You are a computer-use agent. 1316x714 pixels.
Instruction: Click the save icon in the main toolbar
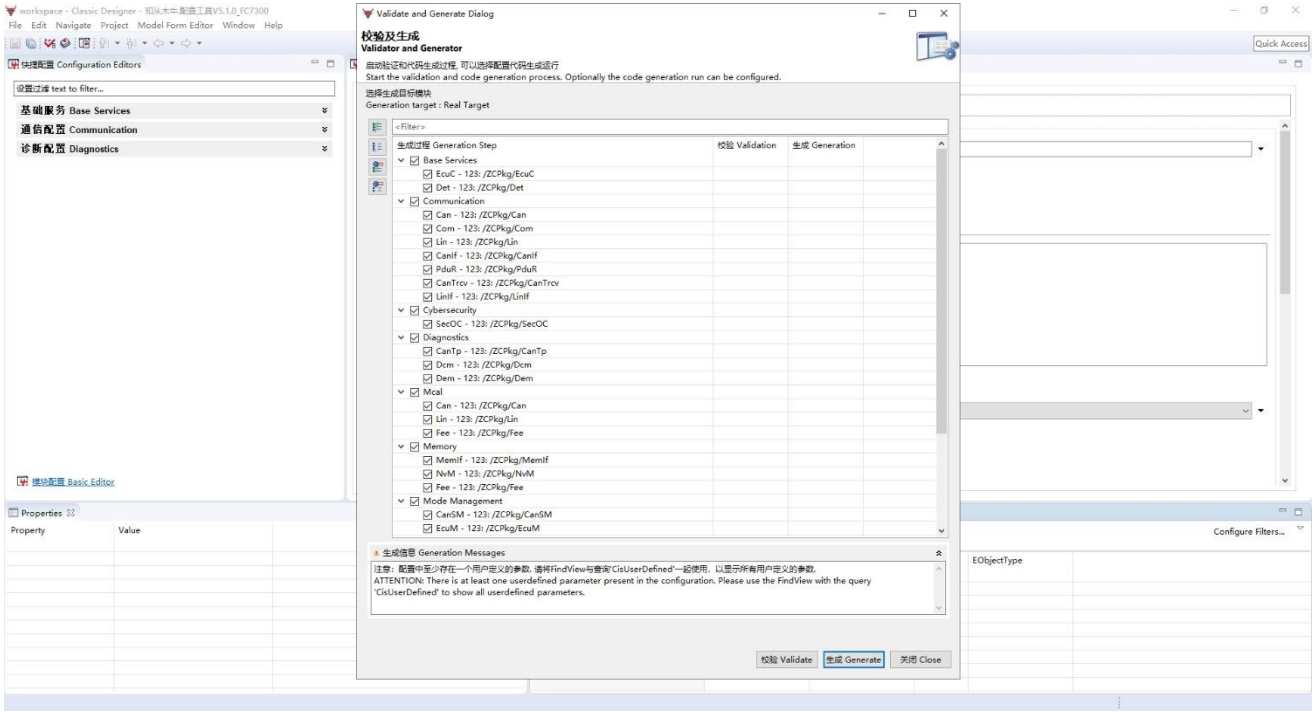pos(13,45)
